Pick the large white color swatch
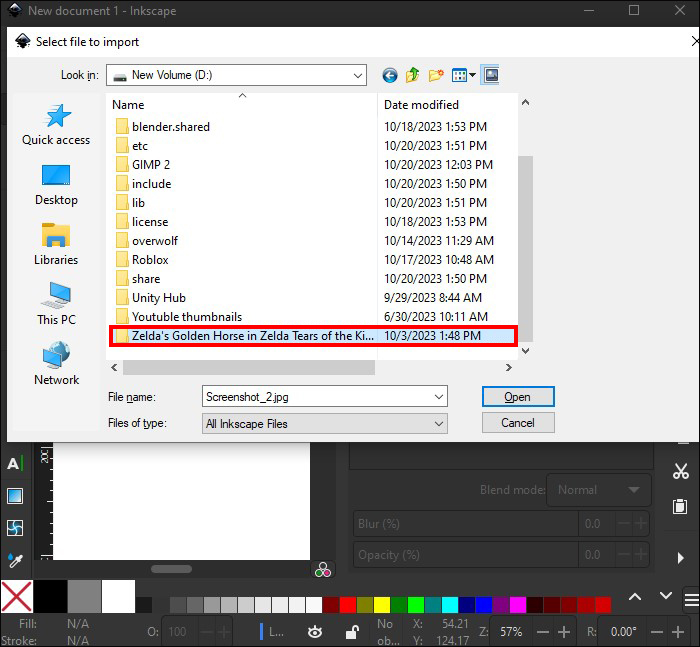The image size is (700, 647). pos(118,597)
